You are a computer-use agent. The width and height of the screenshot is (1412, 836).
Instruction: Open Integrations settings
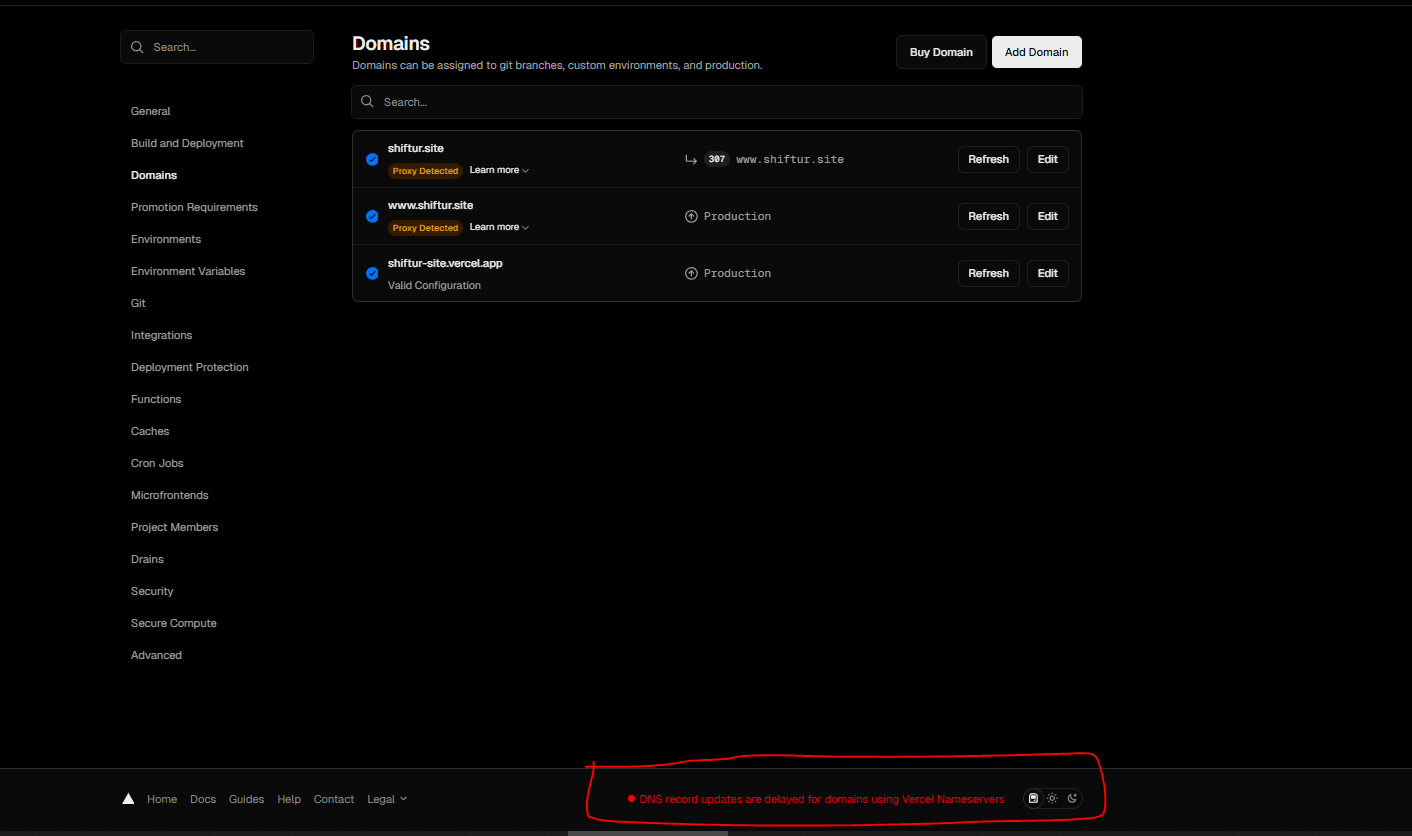click(x=161, y=335)
